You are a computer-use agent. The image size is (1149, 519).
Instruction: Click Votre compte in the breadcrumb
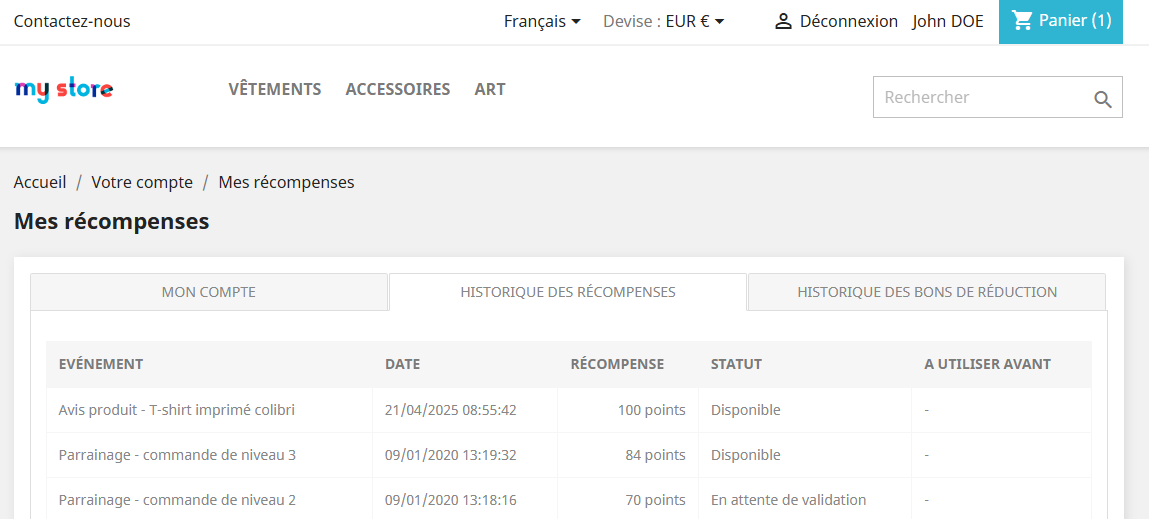coord(142,182)
